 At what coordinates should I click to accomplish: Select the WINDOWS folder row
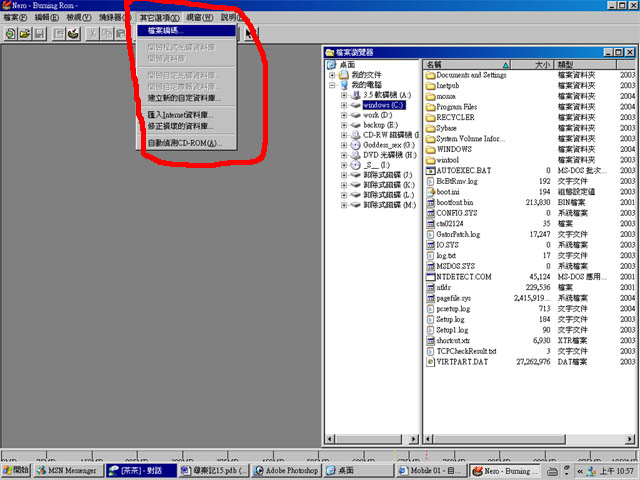tap(530, 149)
